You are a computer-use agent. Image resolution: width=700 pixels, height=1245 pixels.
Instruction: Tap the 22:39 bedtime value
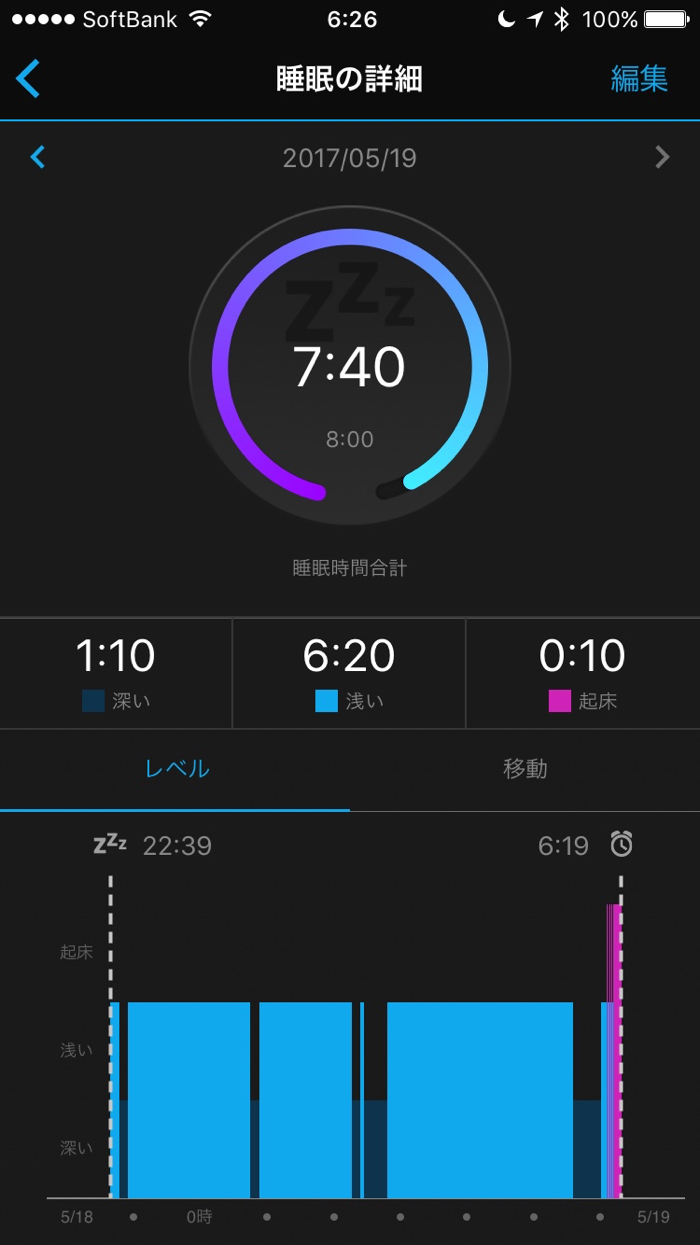pyautogui.click(x=177, y=846)
